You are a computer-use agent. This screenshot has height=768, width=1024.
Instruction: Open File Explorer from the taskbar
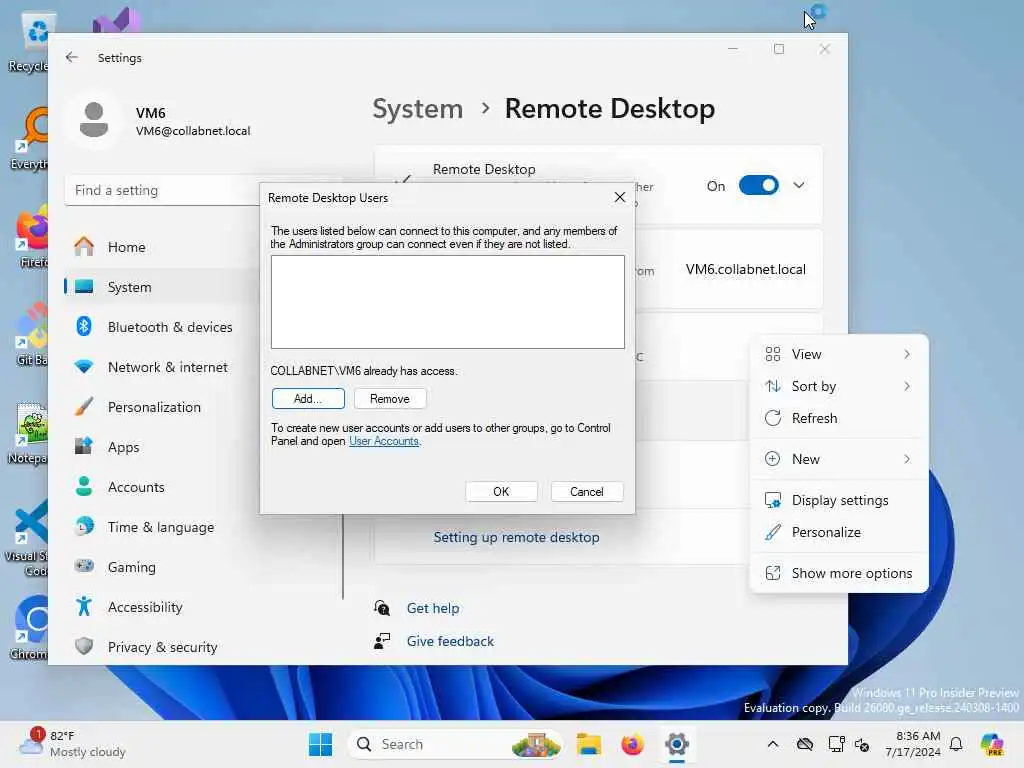588,744
